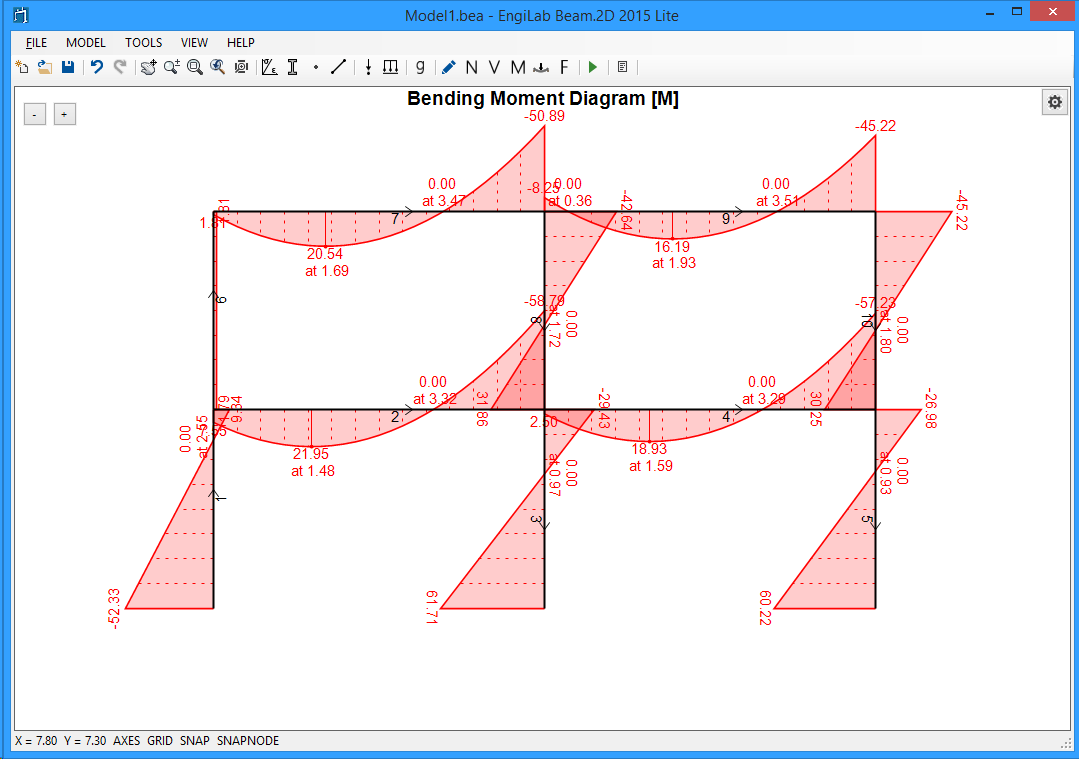1079x759 pixels.
Task: Open the diagram settings gear
Action: click(1054, 103)
